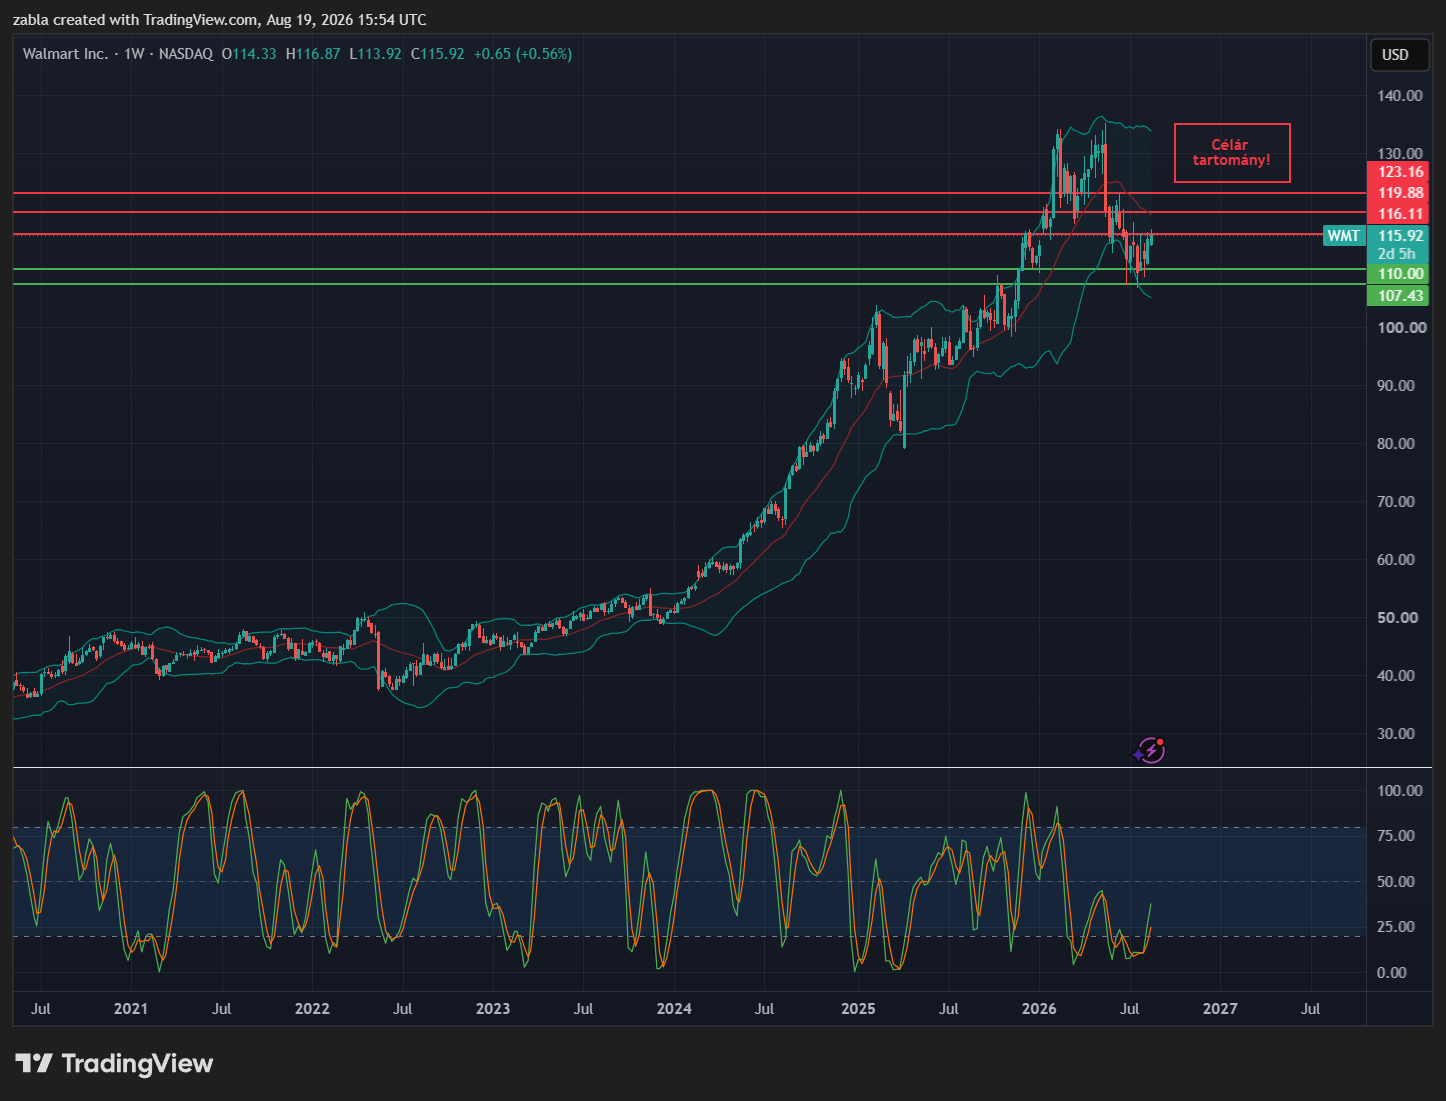Click the 140.00 price axis label

(x=1400, y=96)
